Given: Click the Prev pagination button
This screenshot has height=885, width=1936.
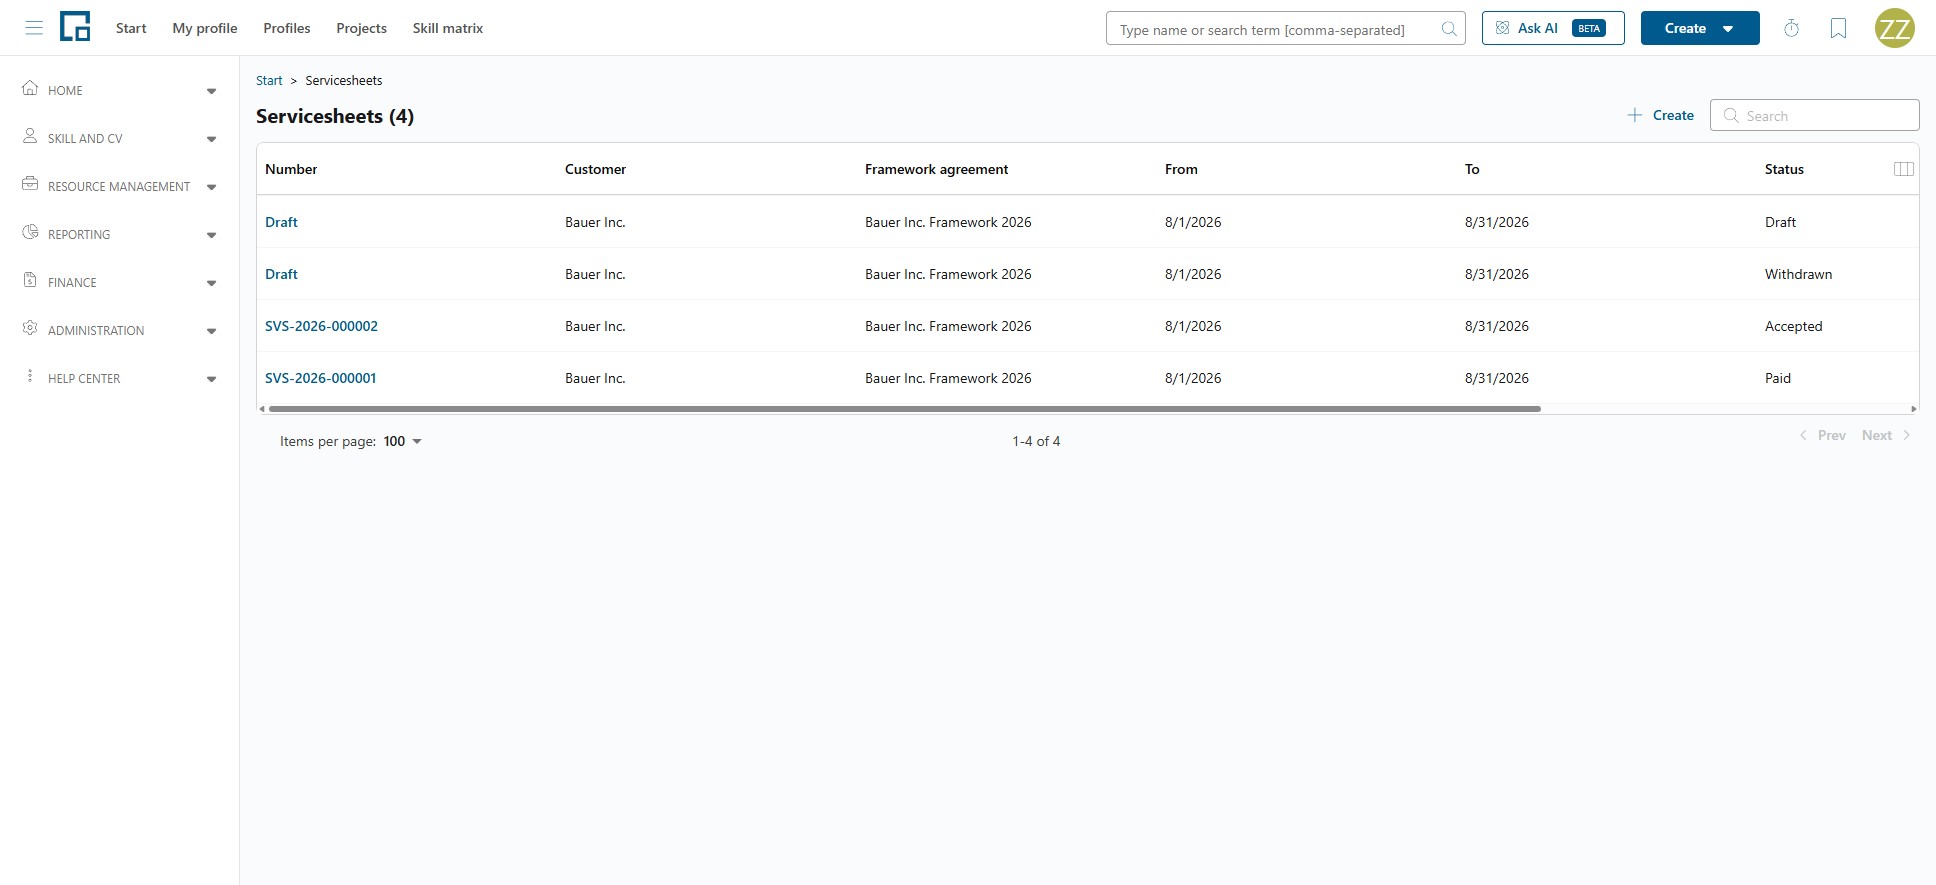Looking at the screenshot, I should [1823, 435].
